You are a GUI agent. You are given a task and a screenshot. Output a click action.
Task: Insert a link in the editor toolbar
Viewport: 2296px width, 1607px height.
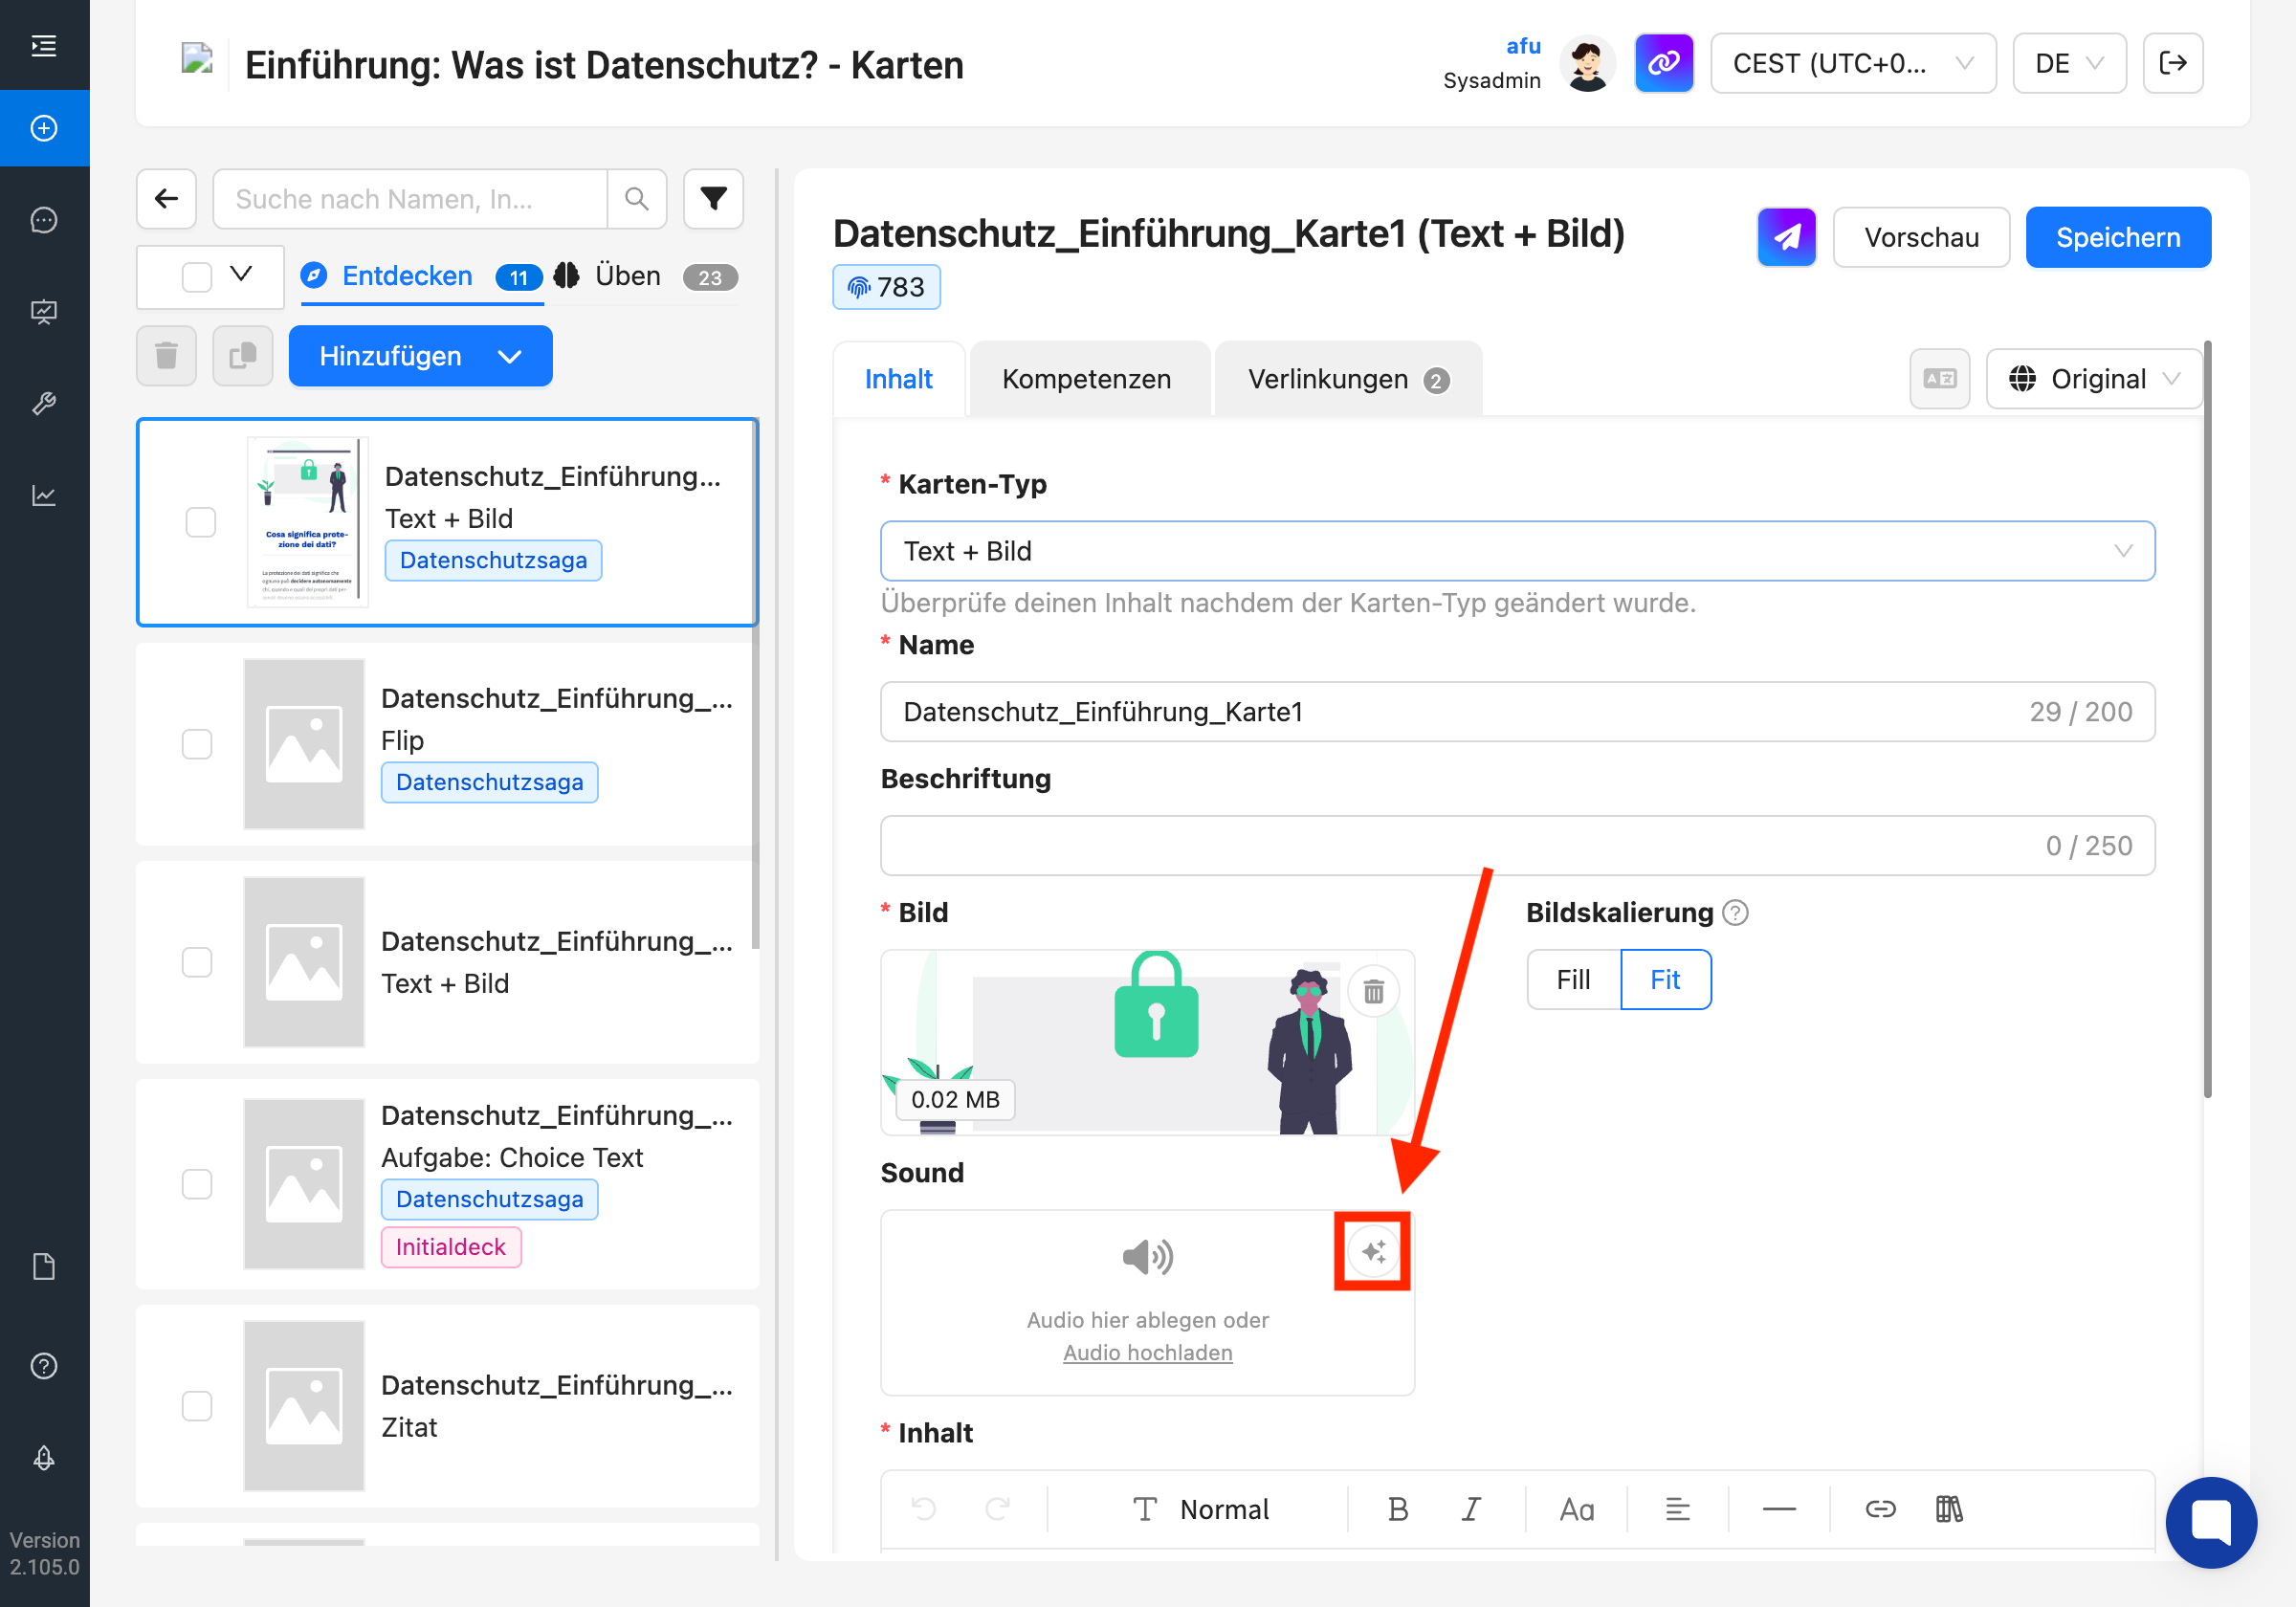point(1879,1508)
